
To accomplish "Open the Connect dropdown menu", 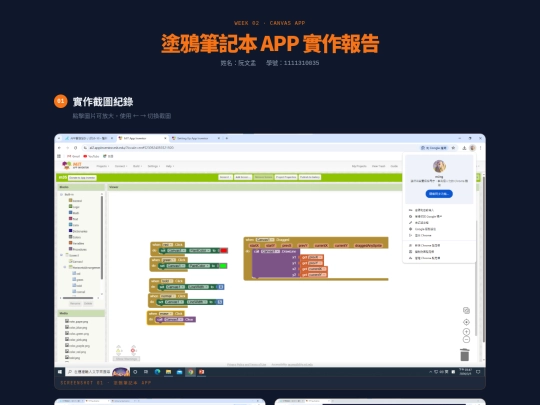I will point(121,166).
